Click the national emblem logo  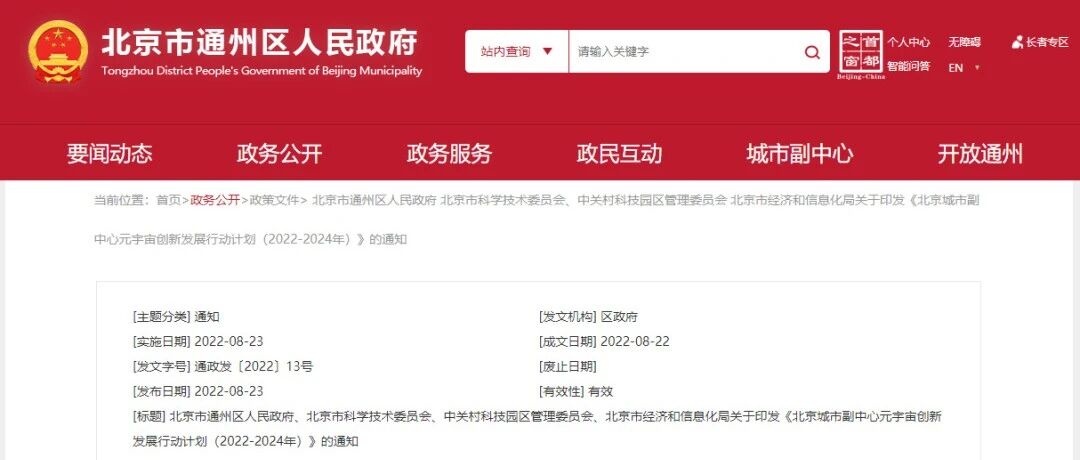tap(59, 52)
